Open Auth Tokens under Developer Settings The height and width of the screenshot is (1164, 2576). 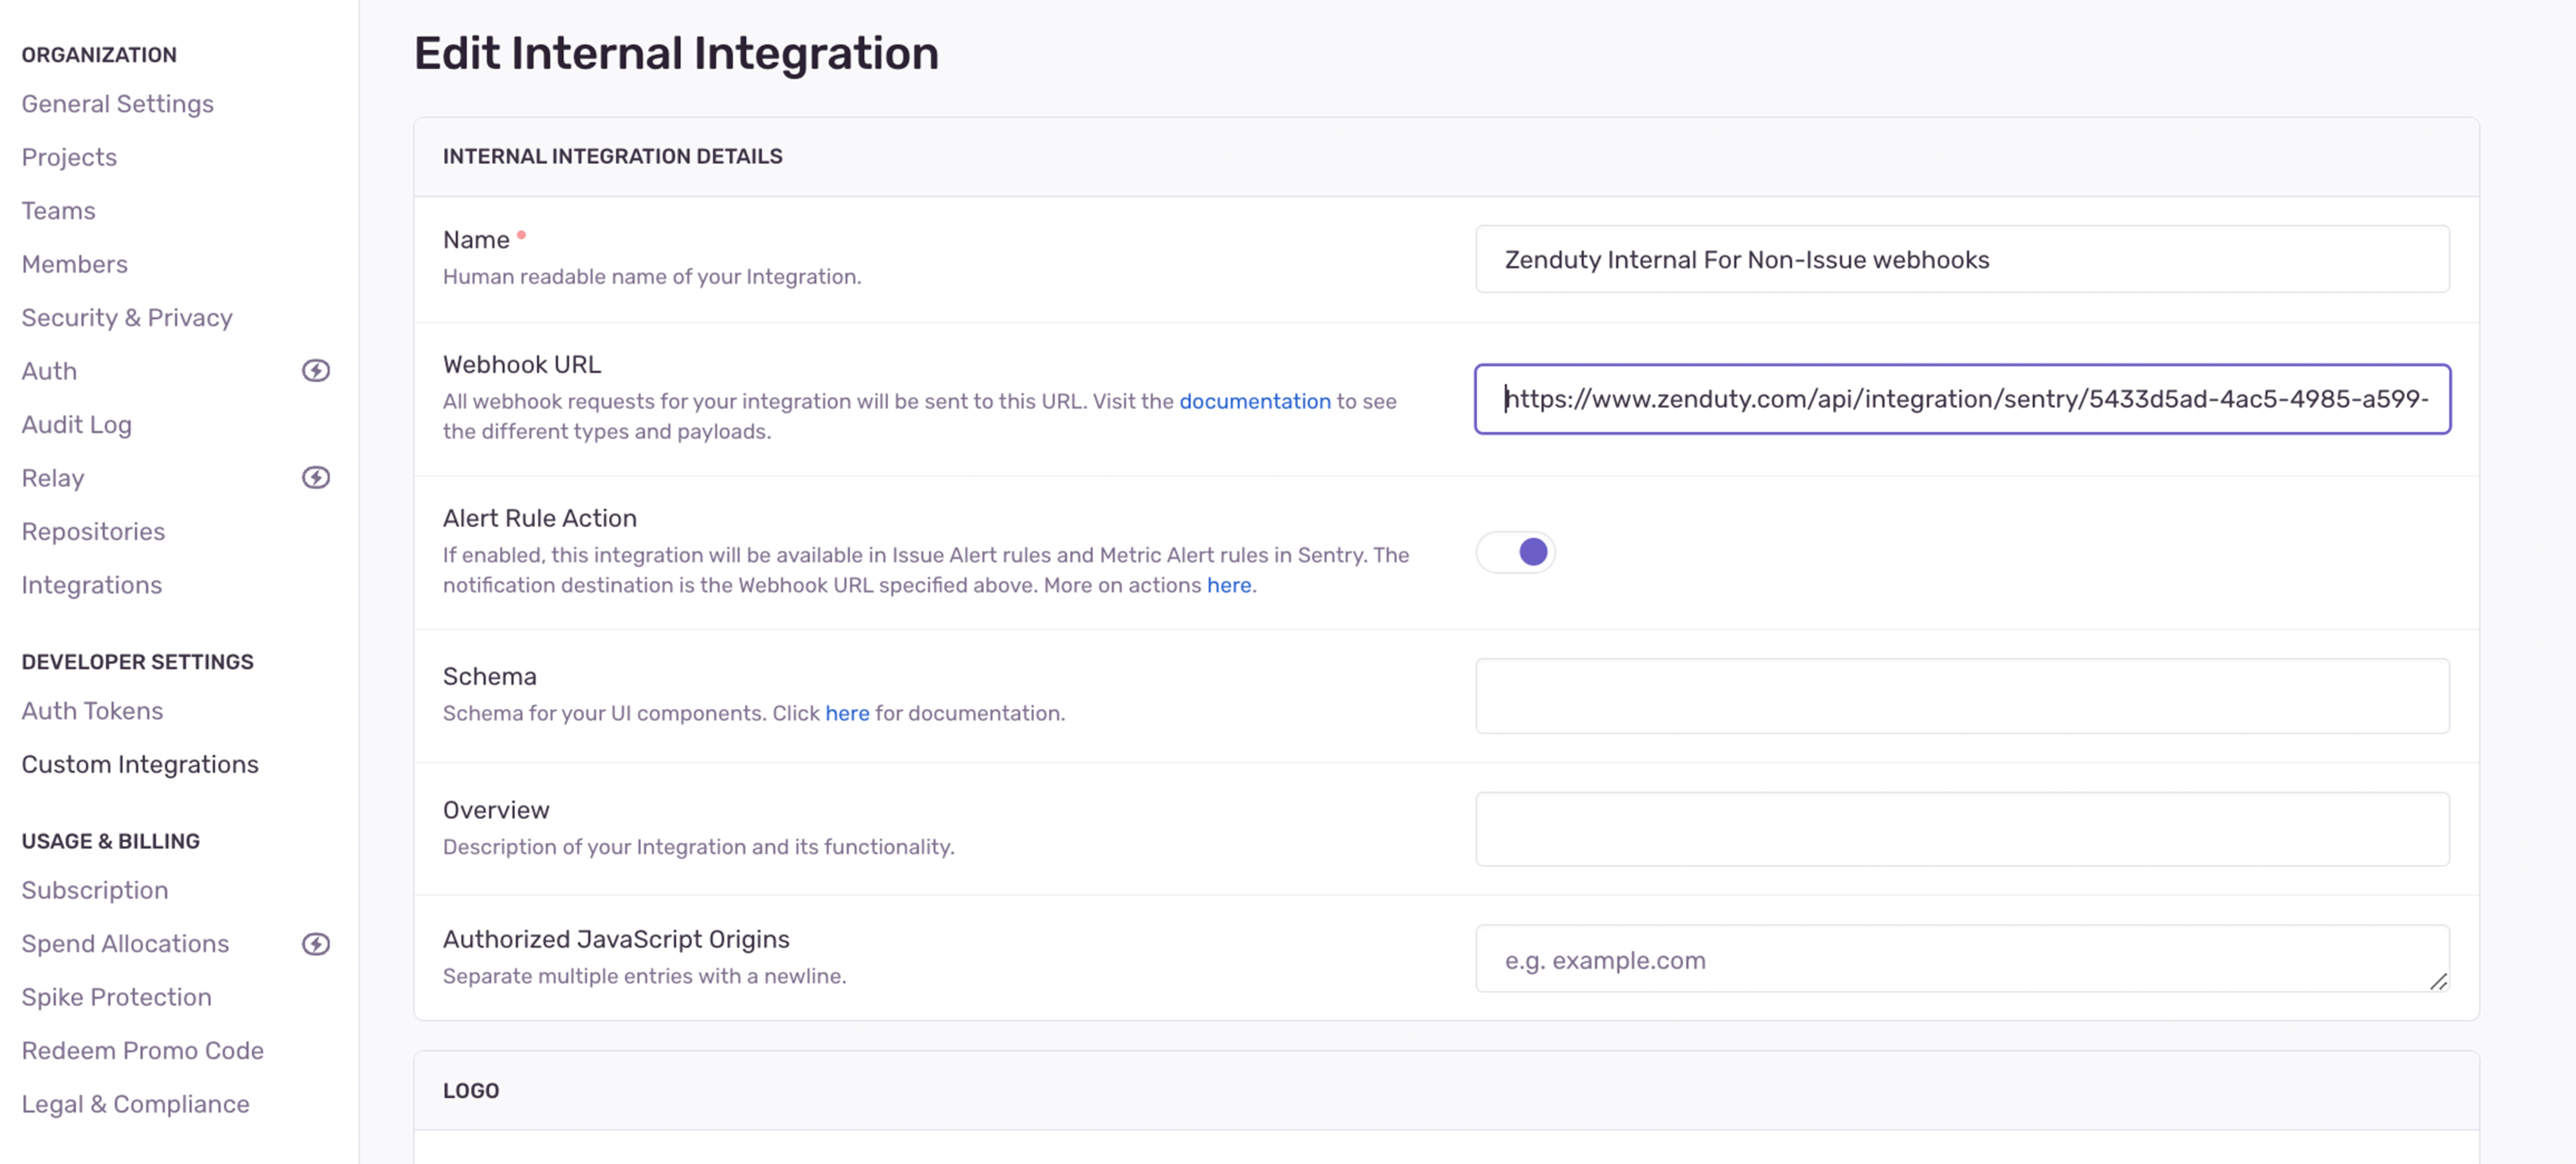[x=92, y=711]
